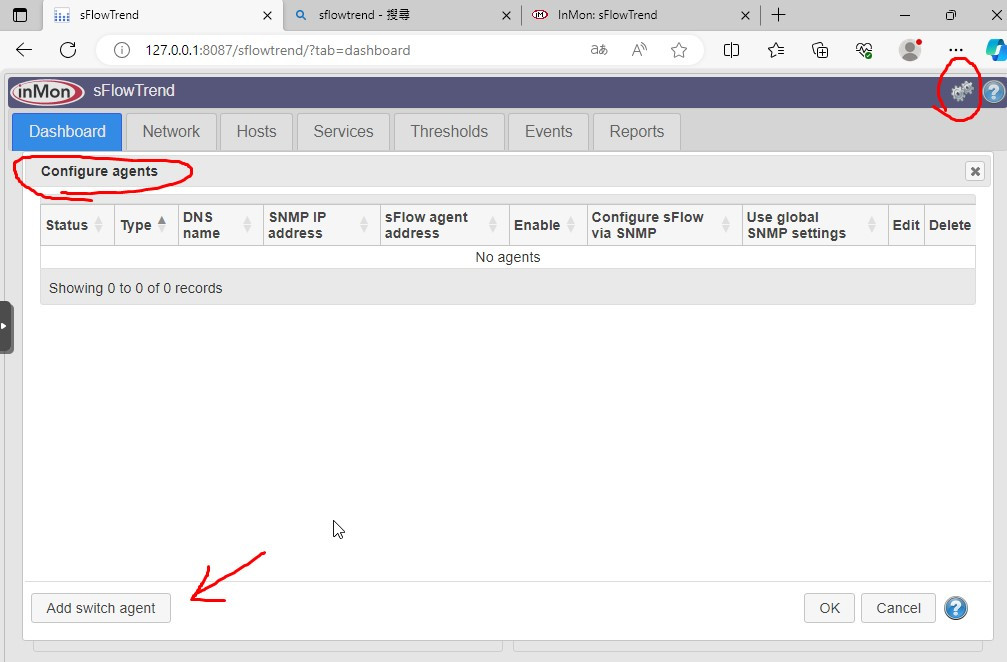Open the favorites list
Viewport: 1007px width, 662px height.
[776, 50]
